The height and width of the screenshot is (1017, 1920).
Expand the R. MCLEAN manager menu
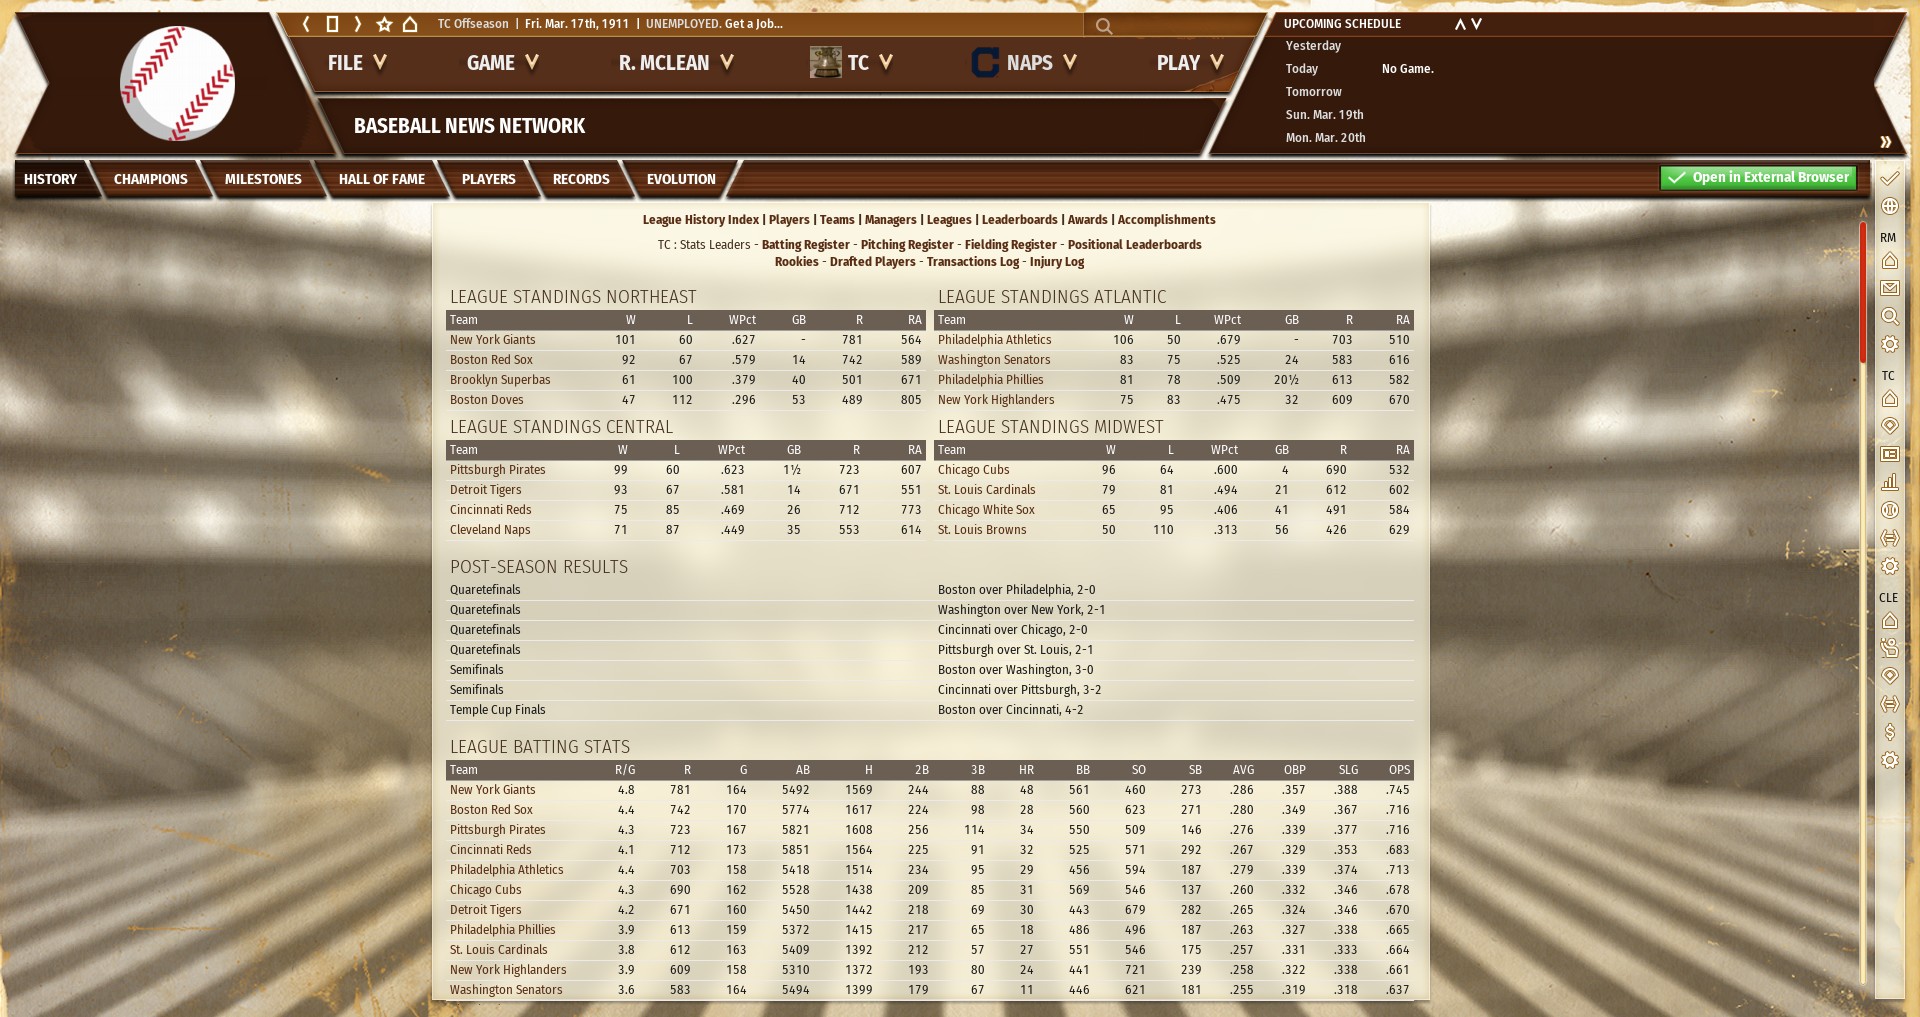pyautogui.click(x=676, y=63)
